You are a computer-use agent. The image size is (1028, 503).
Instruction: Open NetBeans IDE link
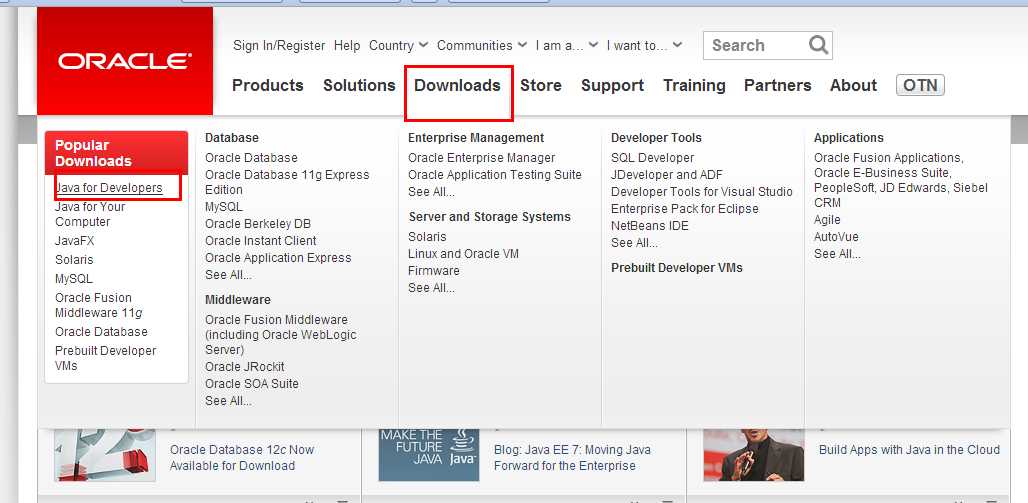point(650,226)
